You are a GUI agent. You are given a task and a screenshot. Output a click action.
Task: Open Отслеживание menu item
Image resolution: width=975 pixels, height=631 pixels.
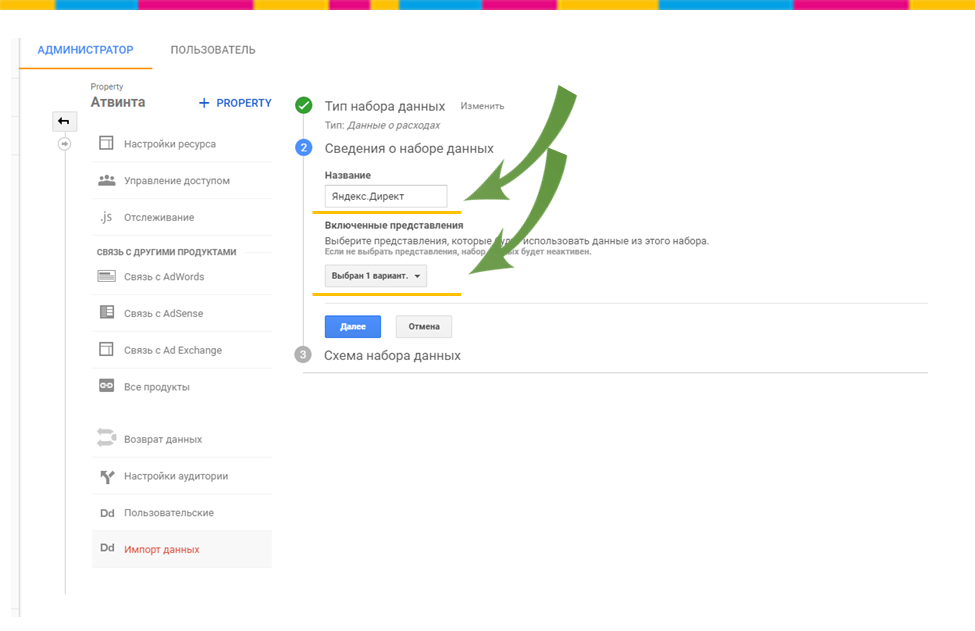pyautogui.click(x=182, y=217)
